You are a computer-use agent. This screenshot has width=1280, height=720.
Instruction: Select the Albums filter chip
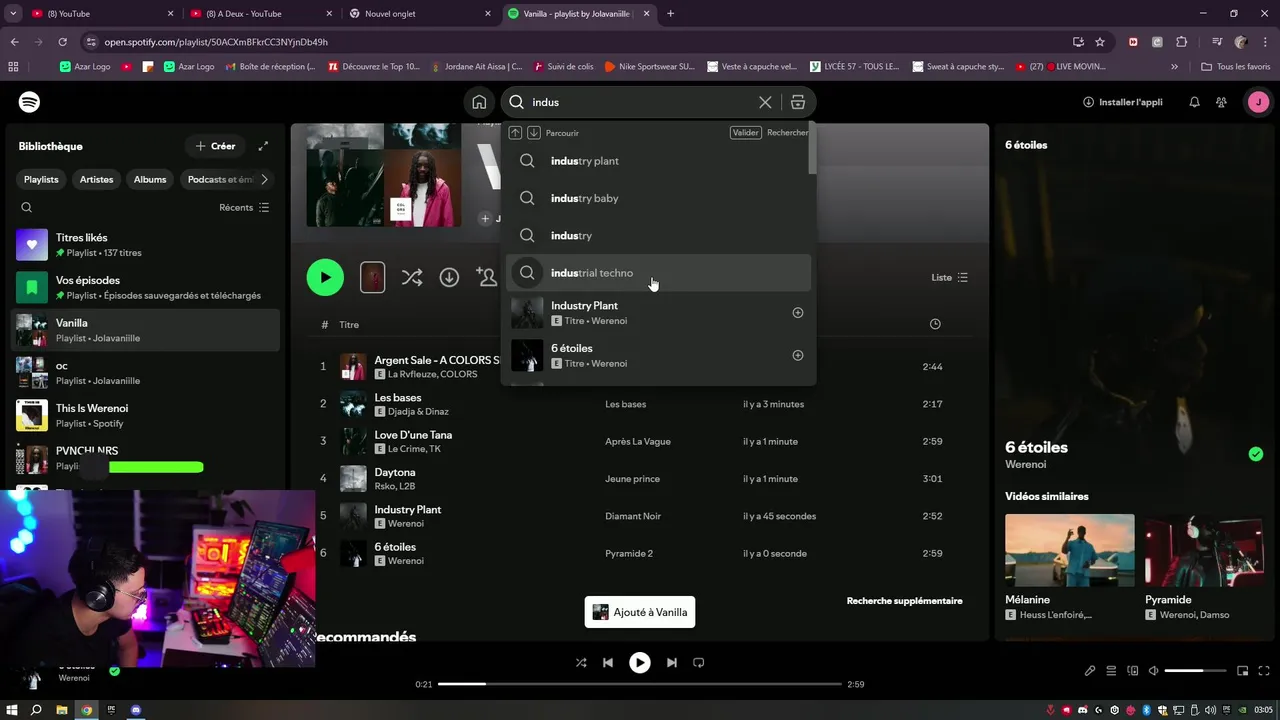point(150,179)
